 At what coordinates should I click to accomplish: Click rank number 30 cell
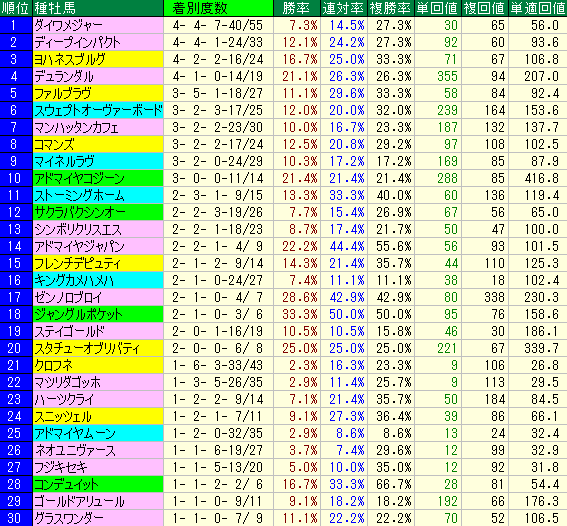coord(16,518)
